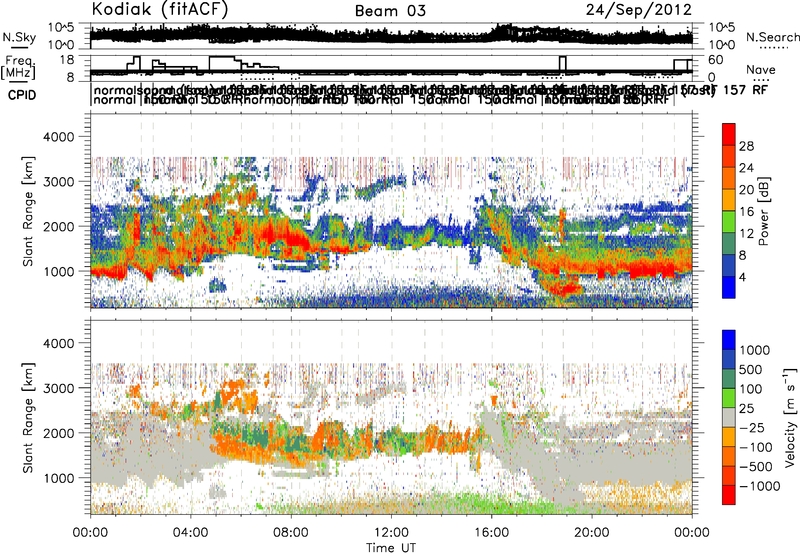Screen dimensions: 800x554
Task: Click the '20:00' time axis label
Action: 592,533
